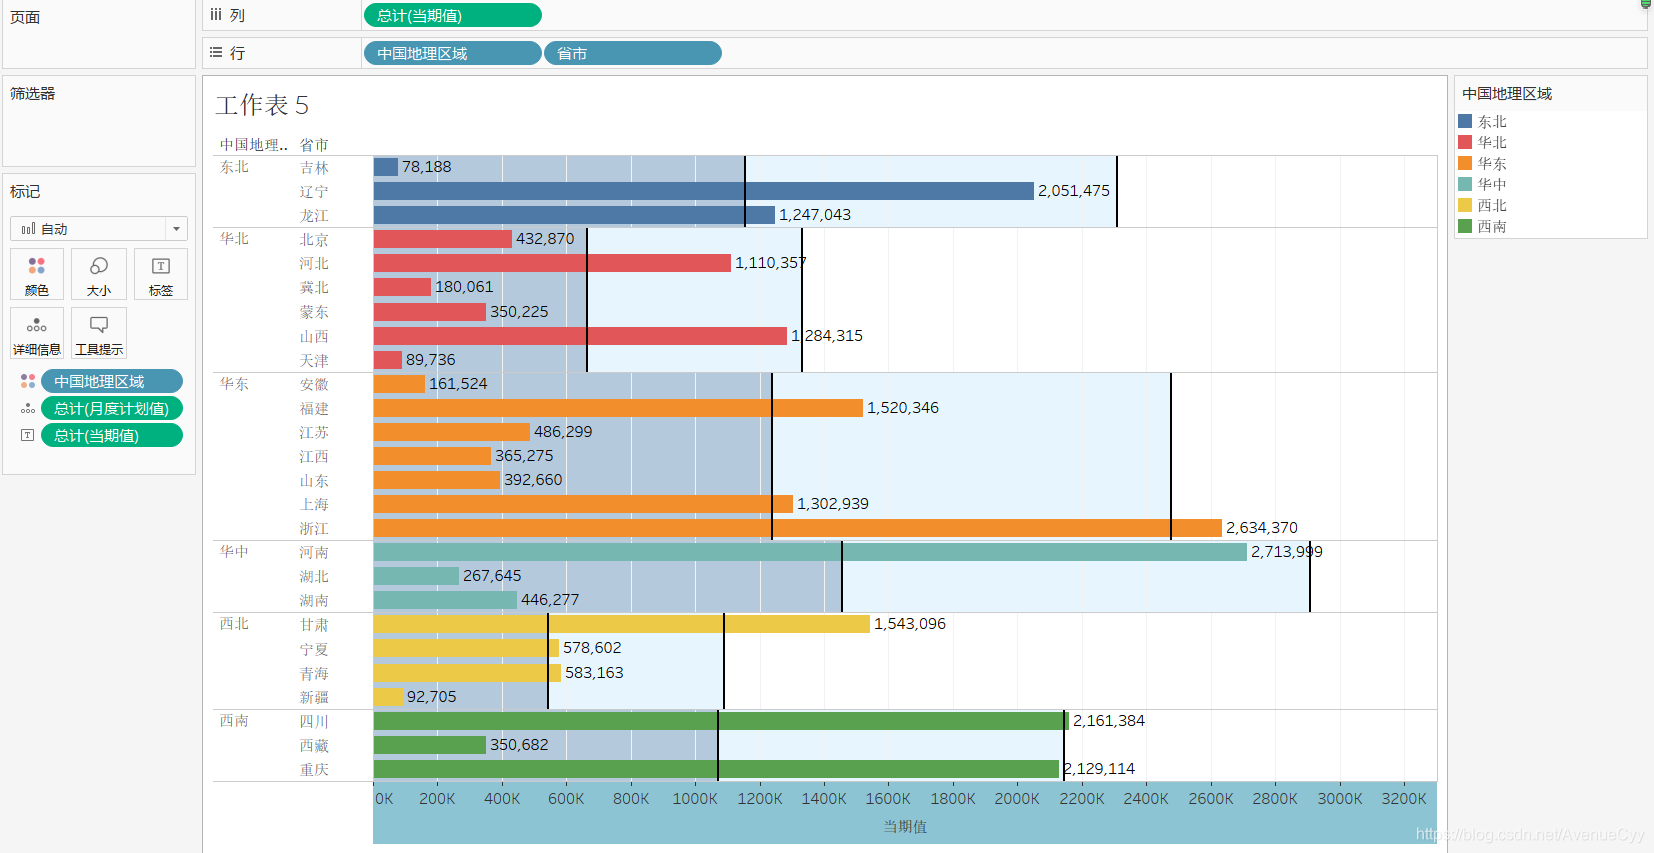Select 省市 pill on rows shelf
This screenshot has height=853, width=1654.
tap(633, 53)
